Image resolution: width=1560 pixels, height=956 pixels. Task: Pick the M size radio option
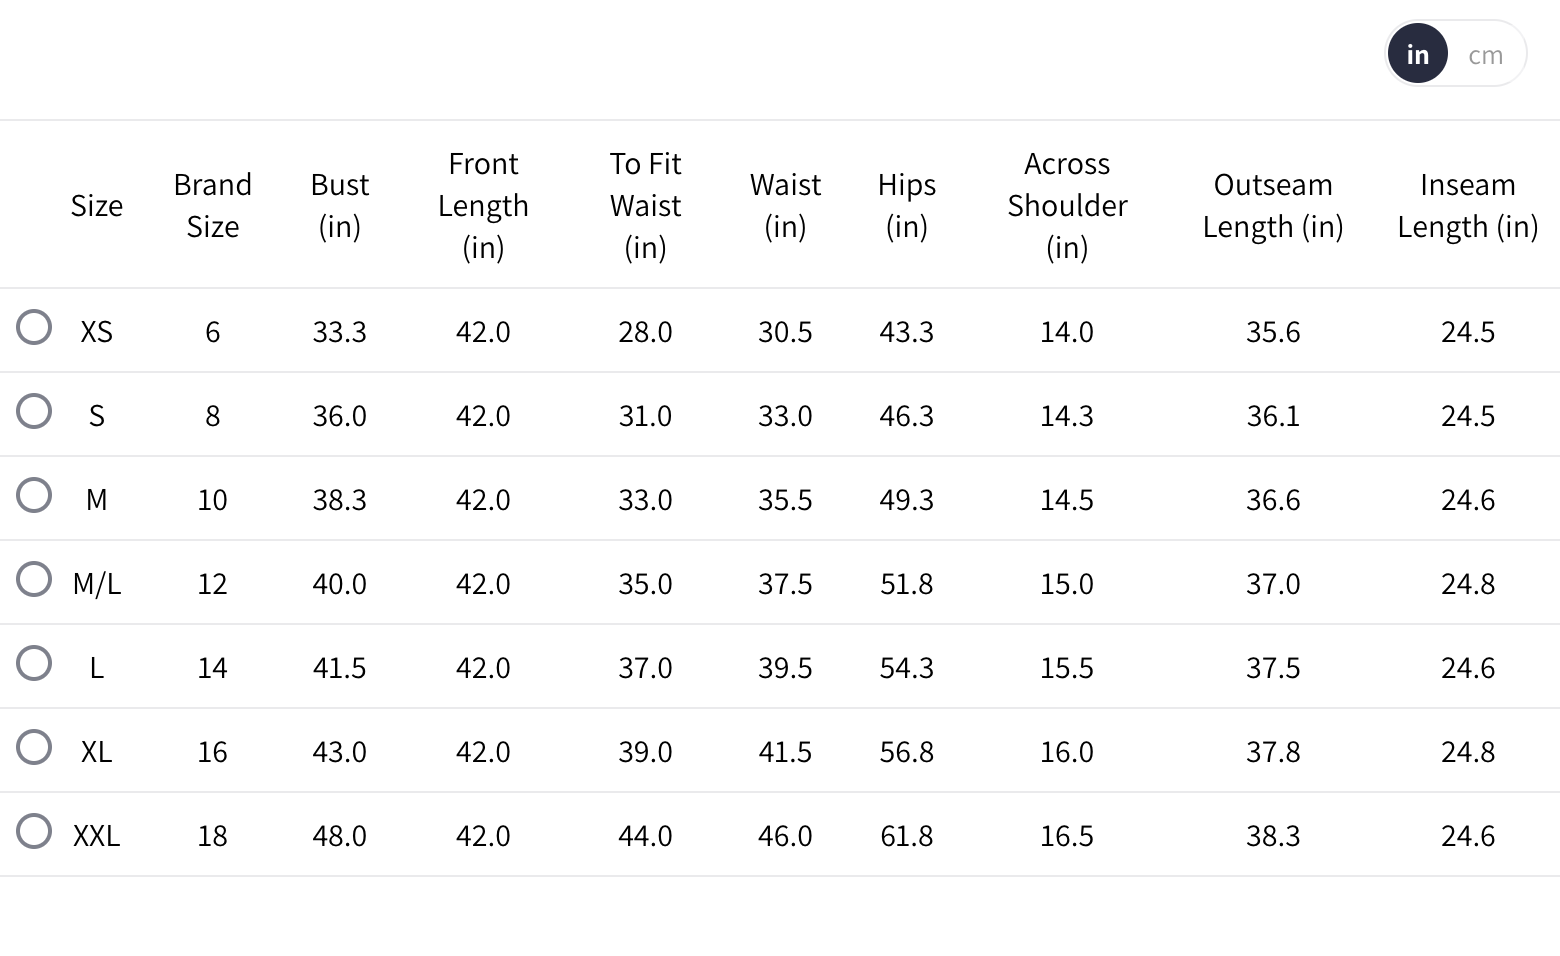point(34,495)
